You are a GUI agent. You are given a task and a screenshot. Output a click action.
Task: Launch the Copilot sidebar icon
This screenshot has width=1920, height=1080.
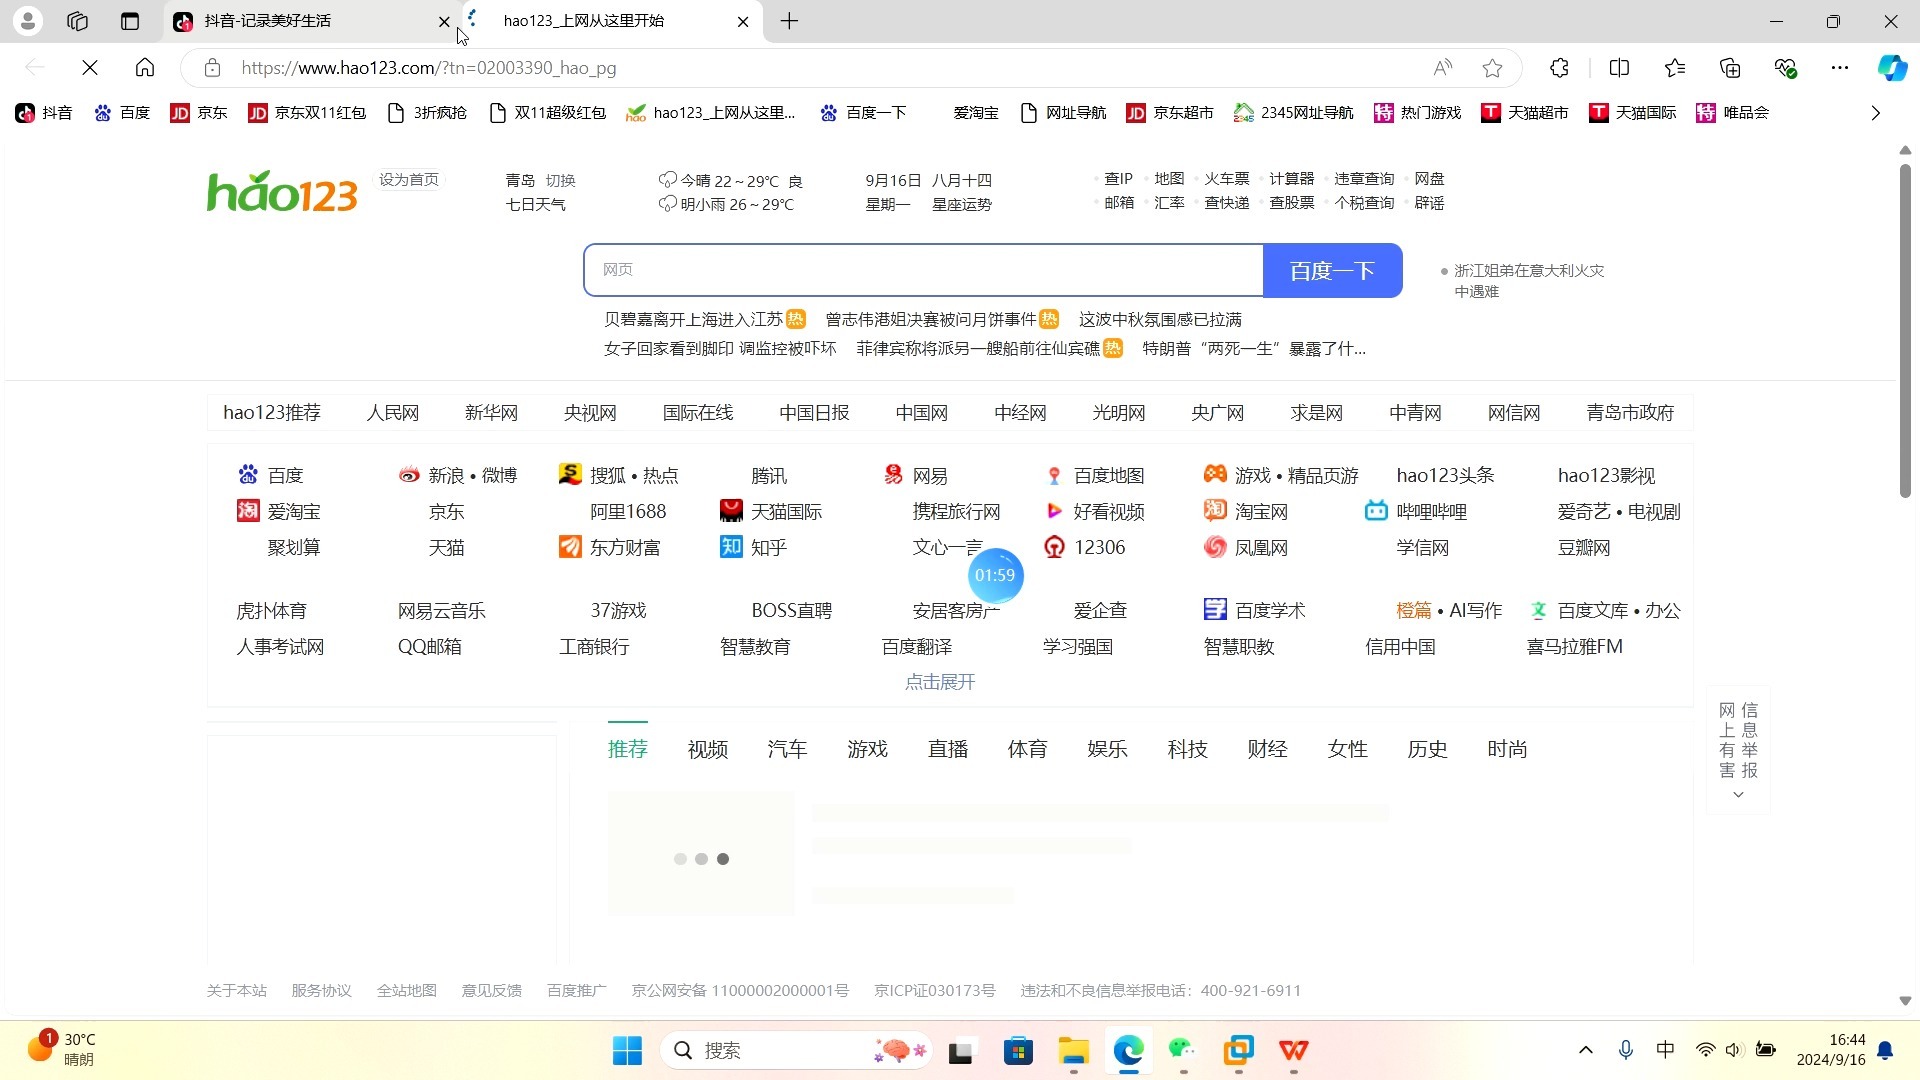[x=1892, y=68]
